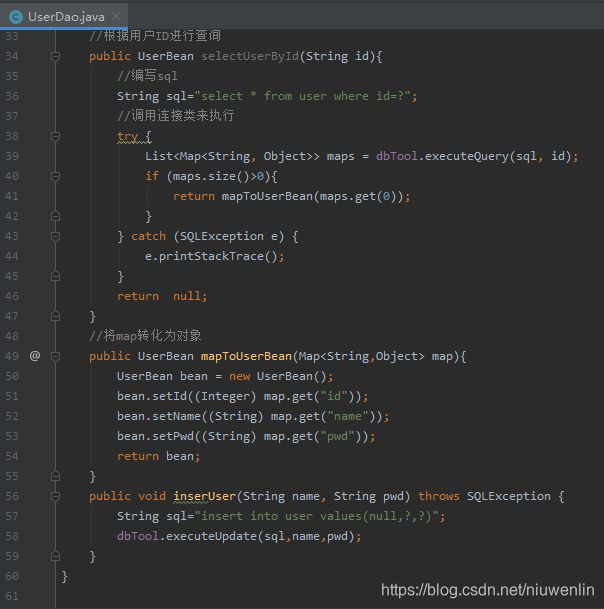Screen dimensions: 604x609
Task: Click 'return bean;' on line 54
Action: [x=158, y=456]
